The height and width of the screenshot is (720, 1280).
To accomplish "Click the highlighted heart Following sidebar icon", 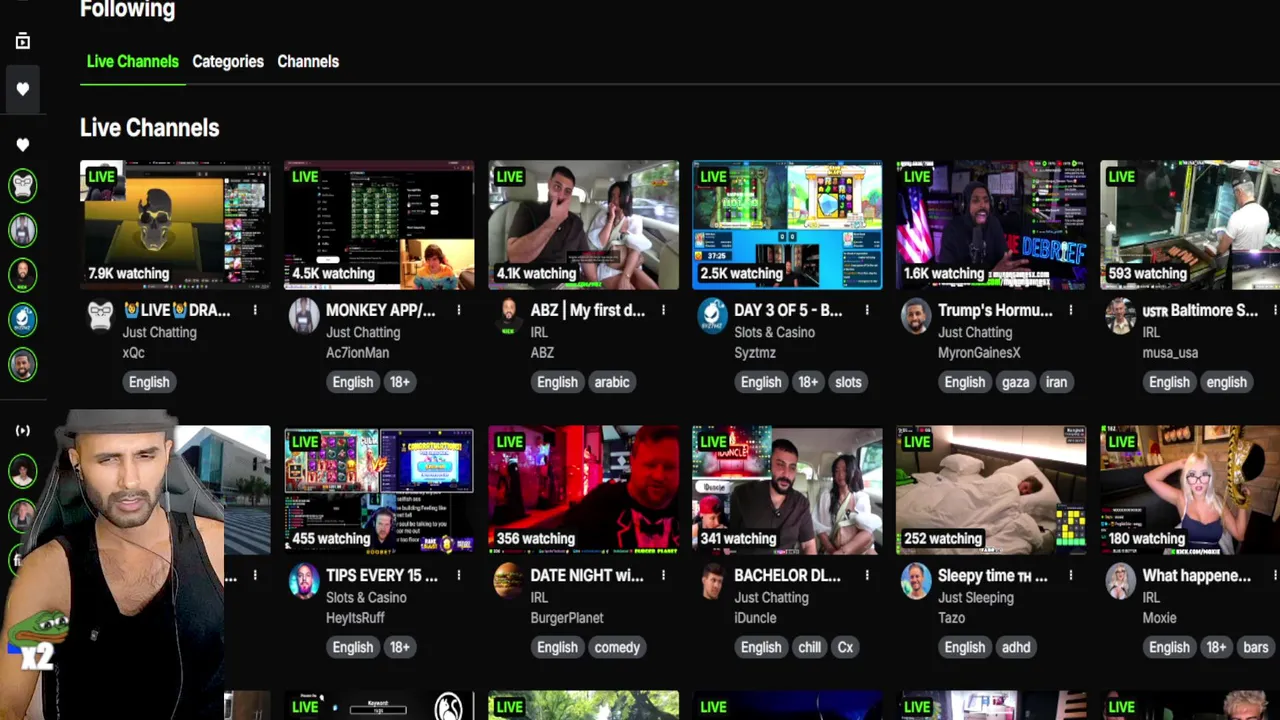I will pos(23,89).
